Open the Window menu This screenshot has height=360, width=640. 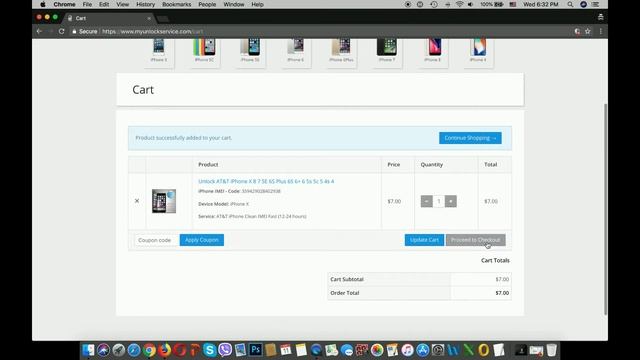pos(233,4)
